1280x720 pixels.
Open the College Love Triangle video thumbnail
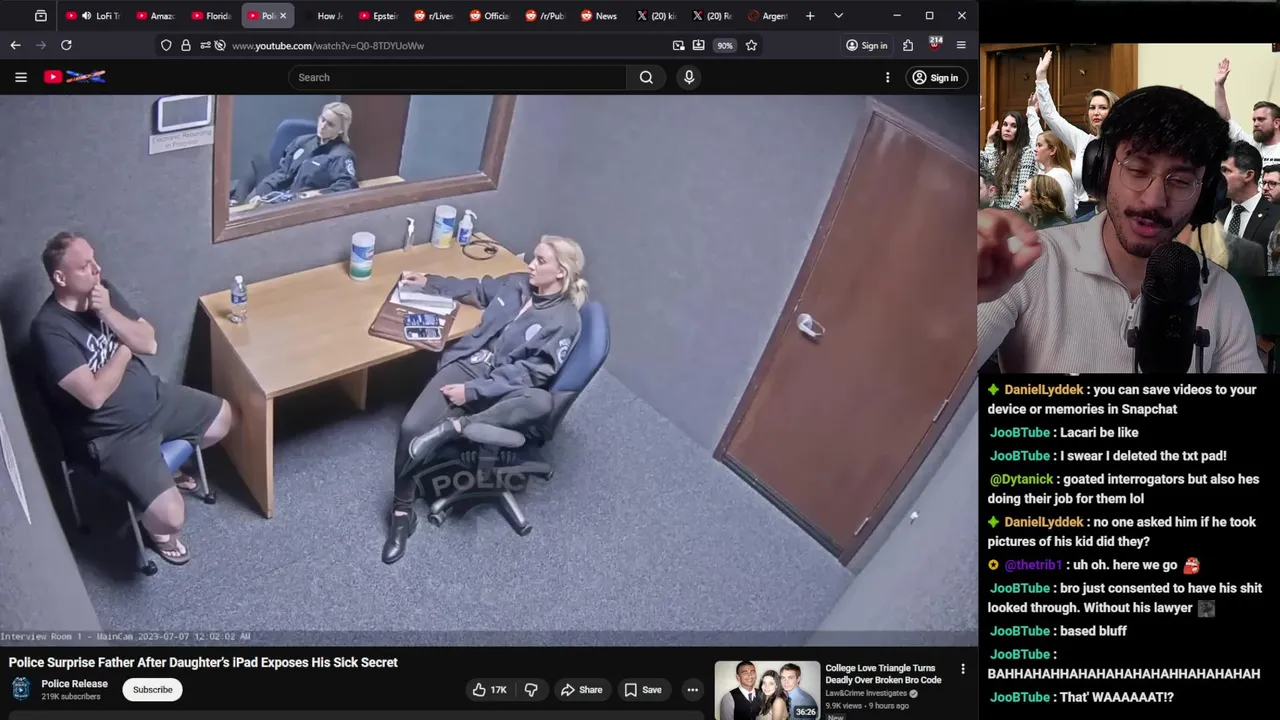click(x=767, y=690)
